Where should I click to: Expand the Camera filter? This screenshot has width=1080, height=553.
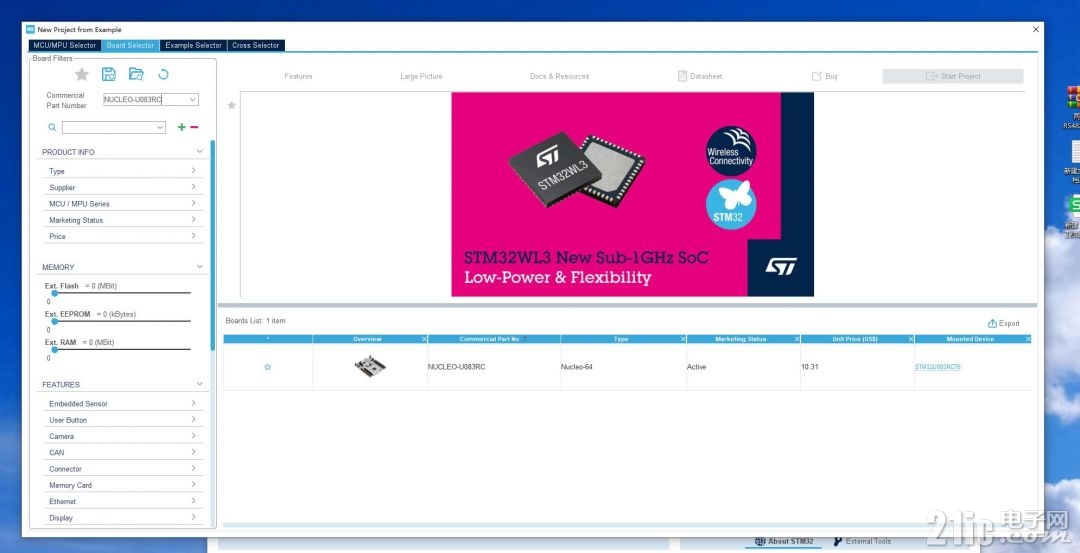click(123, 437)
